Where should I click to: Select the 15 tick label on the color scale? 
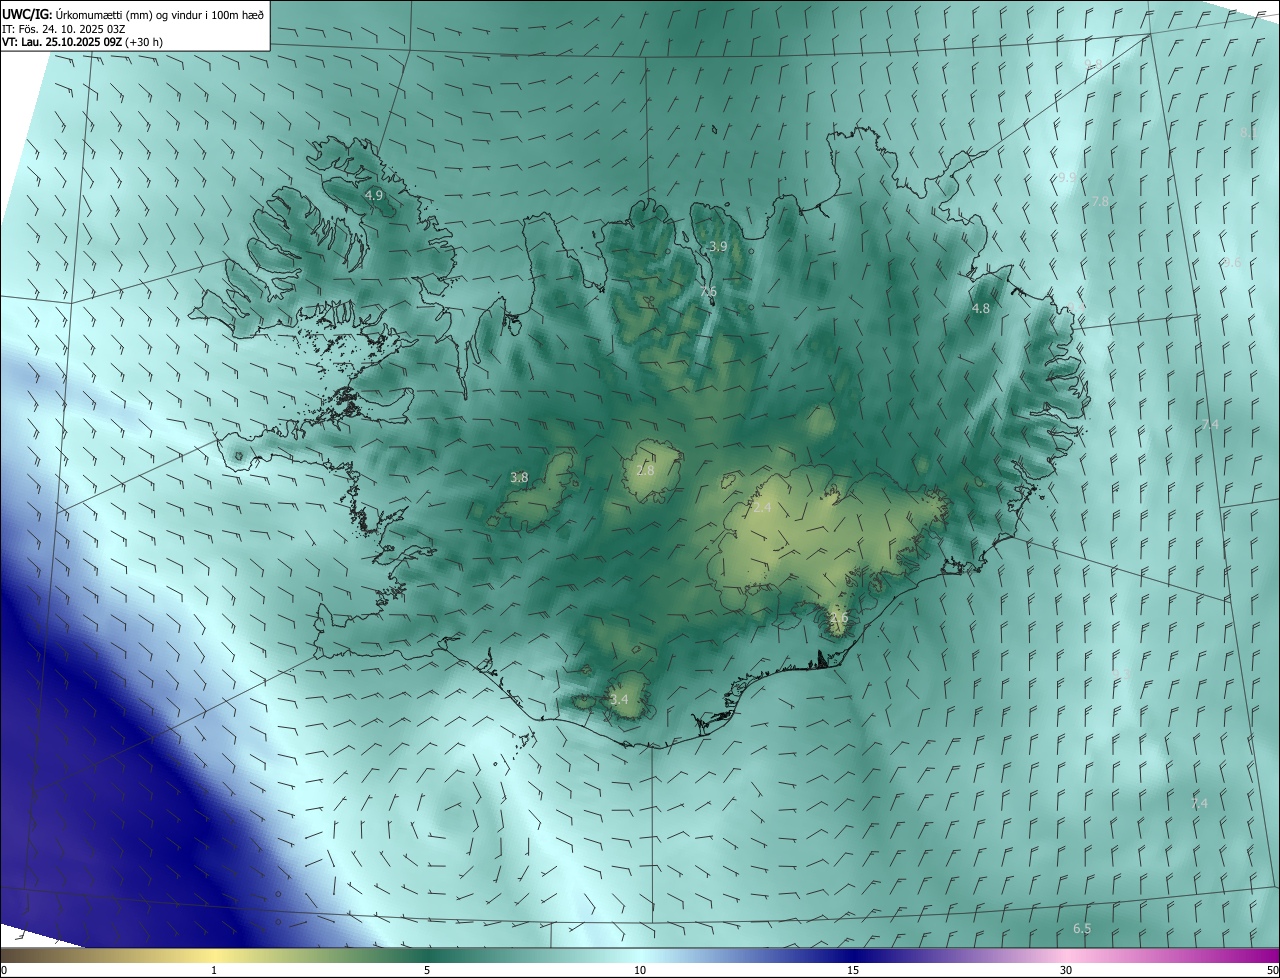pos(853,970)
